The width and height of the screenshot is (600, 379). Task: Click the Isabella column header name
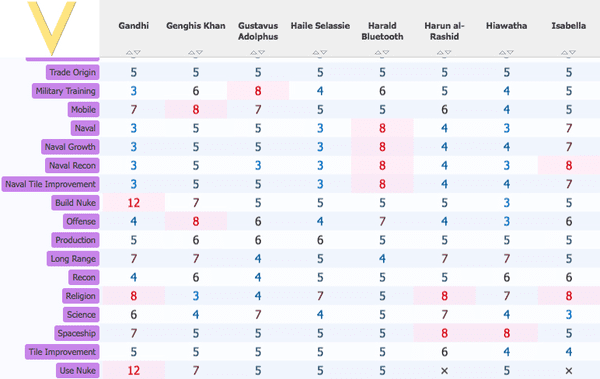click(569, 26)
